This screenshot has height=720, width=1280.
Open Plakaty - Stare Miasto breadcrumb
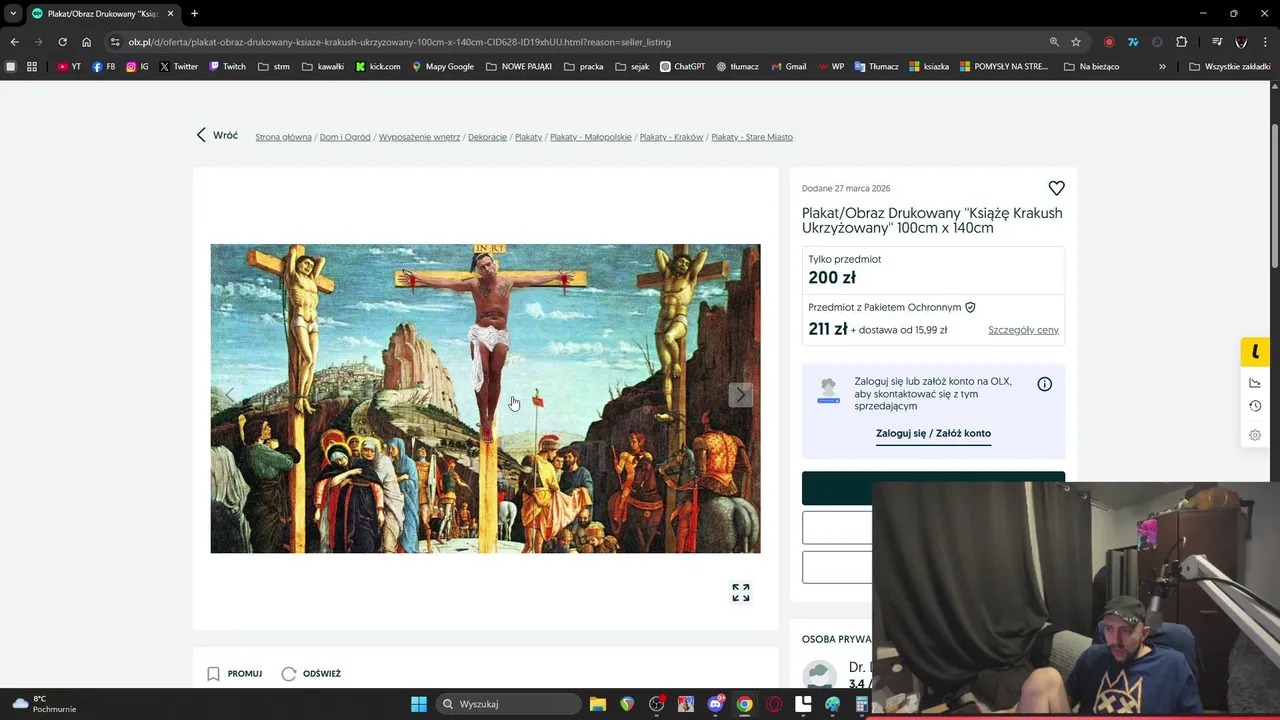(752, 137)
